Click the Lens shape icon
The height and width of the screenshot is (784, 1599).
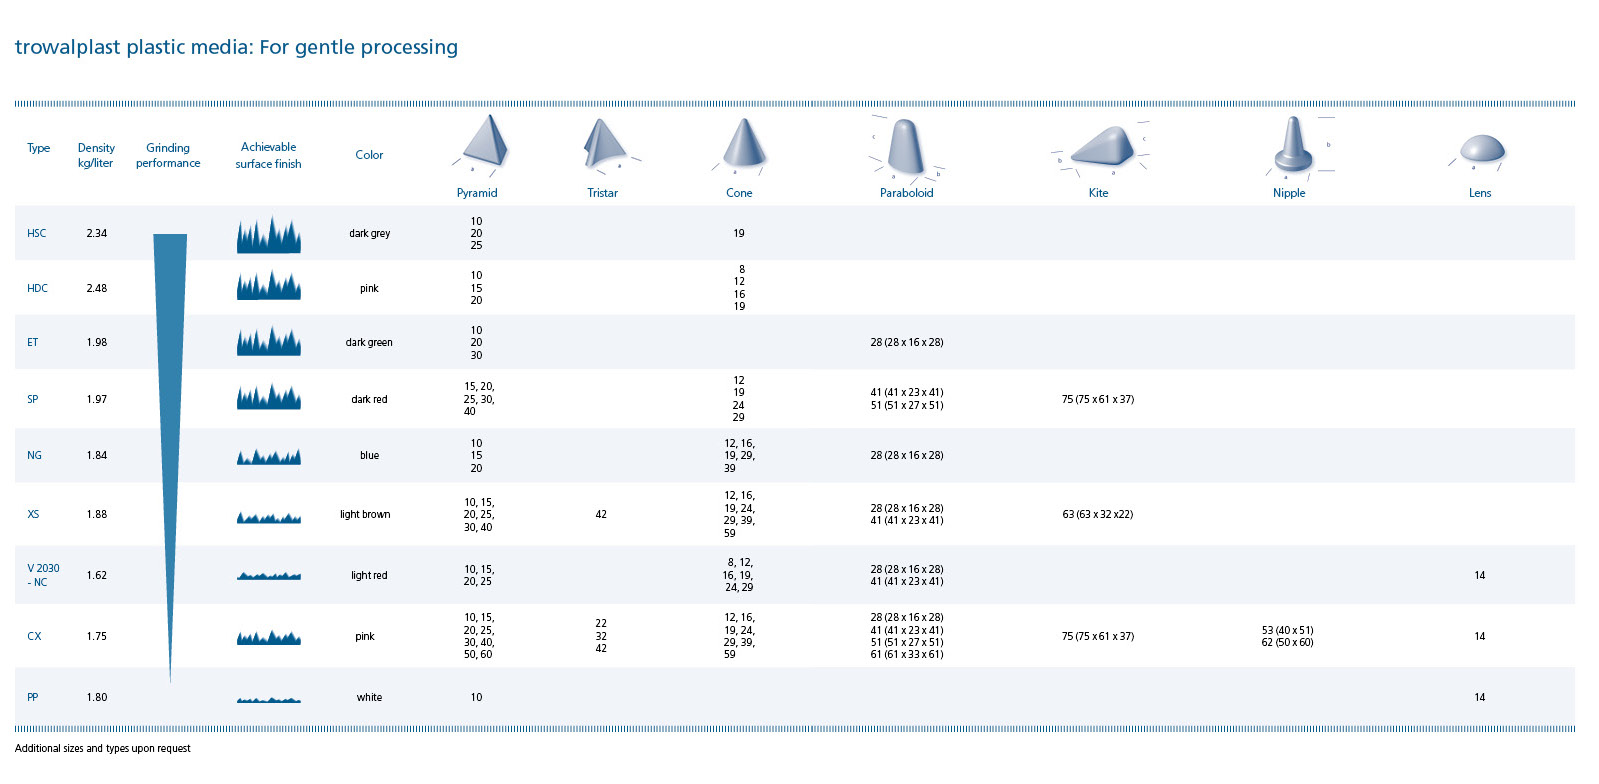coord(1481,150)
